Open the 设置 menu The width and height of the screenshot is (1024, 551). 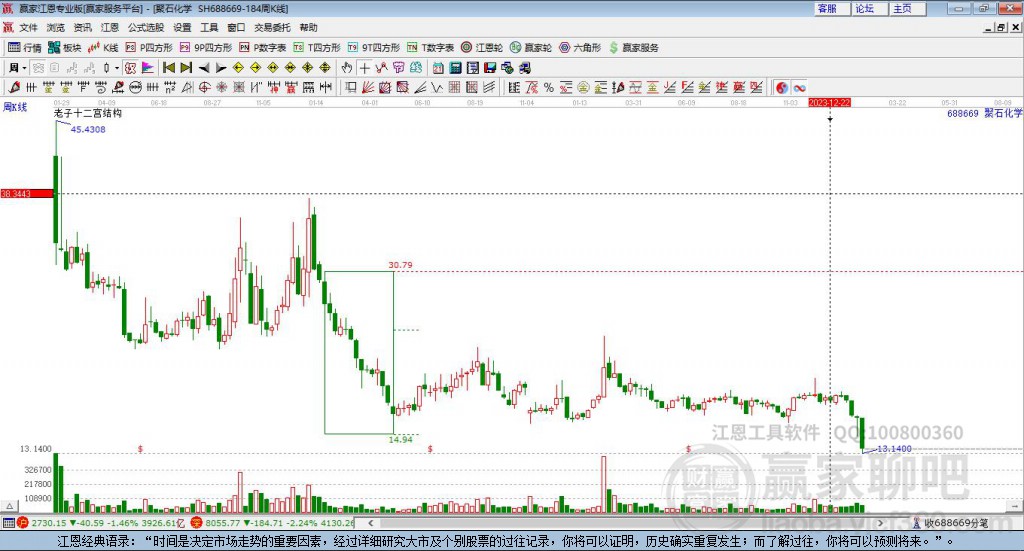[x=182, y=27]
